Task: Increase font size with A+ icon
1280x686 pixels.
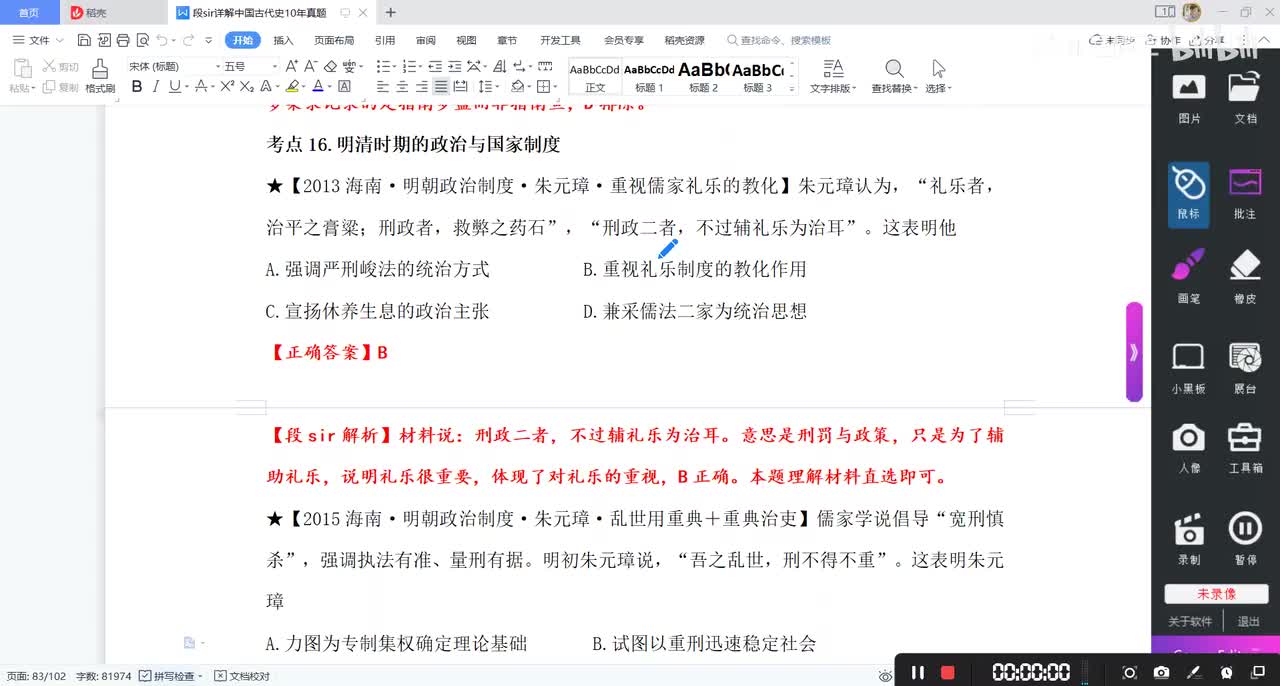Action: 292,66
